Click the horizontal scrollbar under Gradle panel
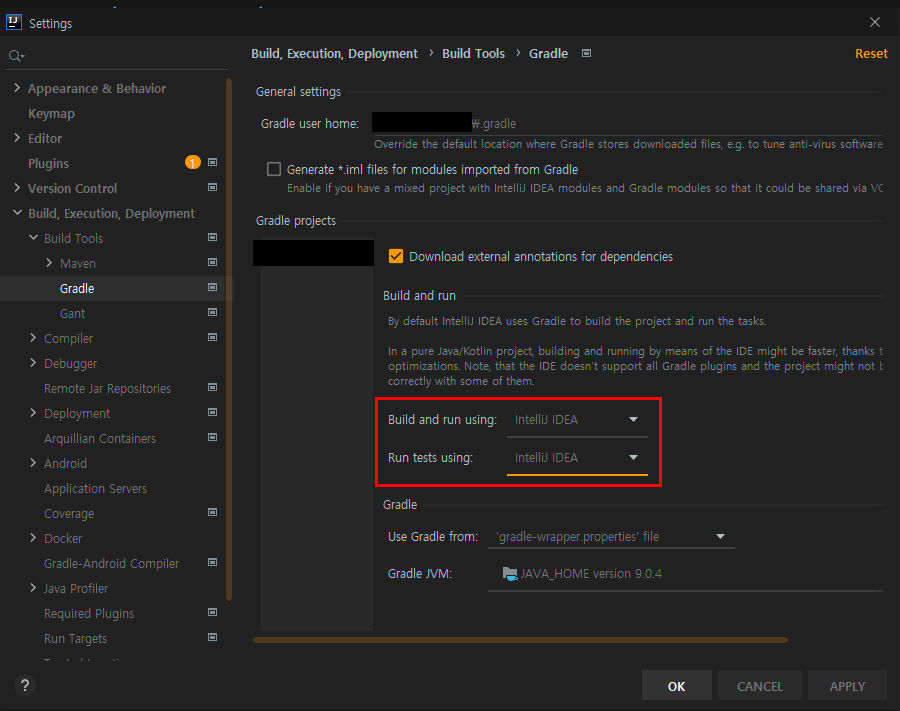900x711 pixels. click(520, 639)
